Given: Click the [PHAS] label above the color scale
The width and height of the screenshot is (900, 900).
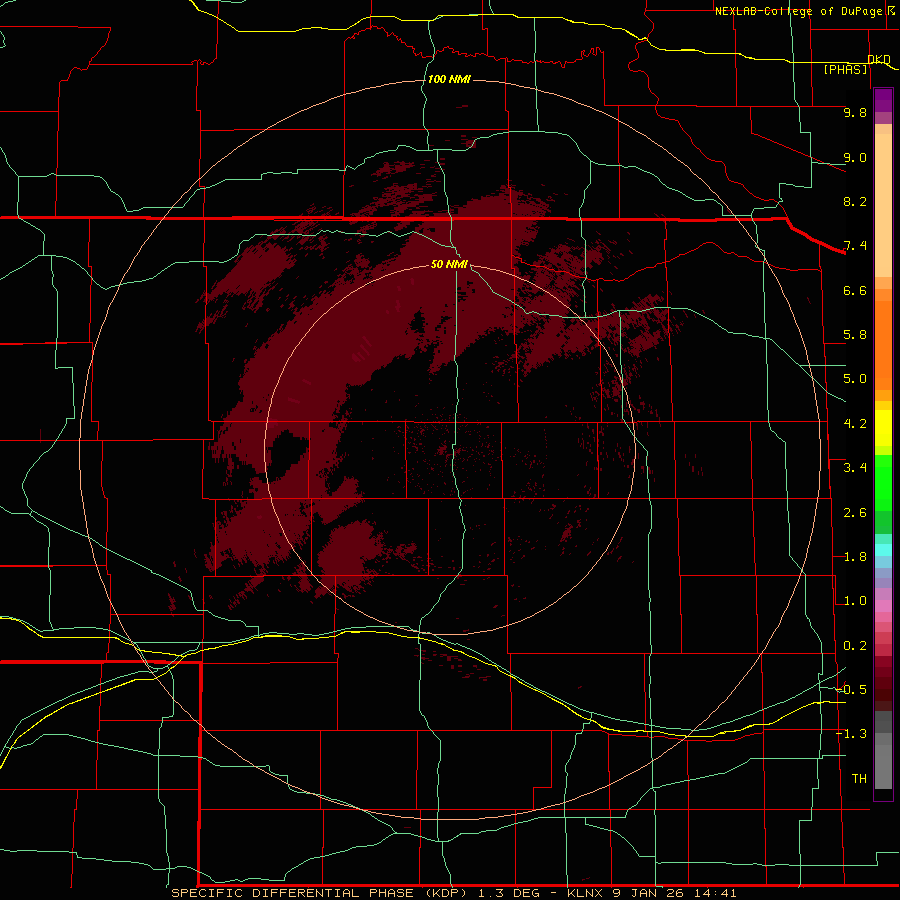Looking at the screenshot, I should coord(845,69).
